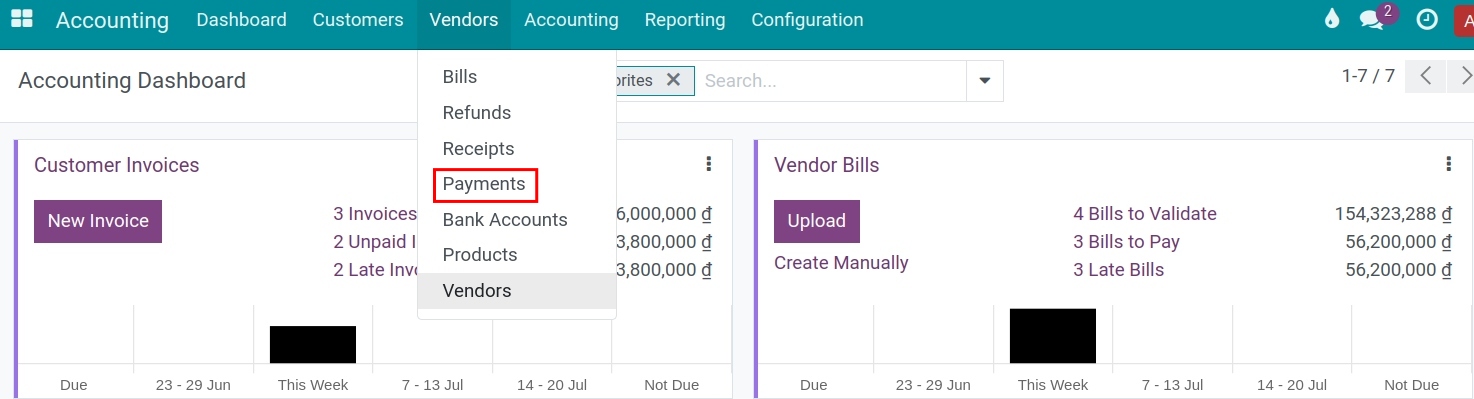Select Vendors entry in the dropdown list
This screenshot has height=399, width=1474.
point(517,291)
